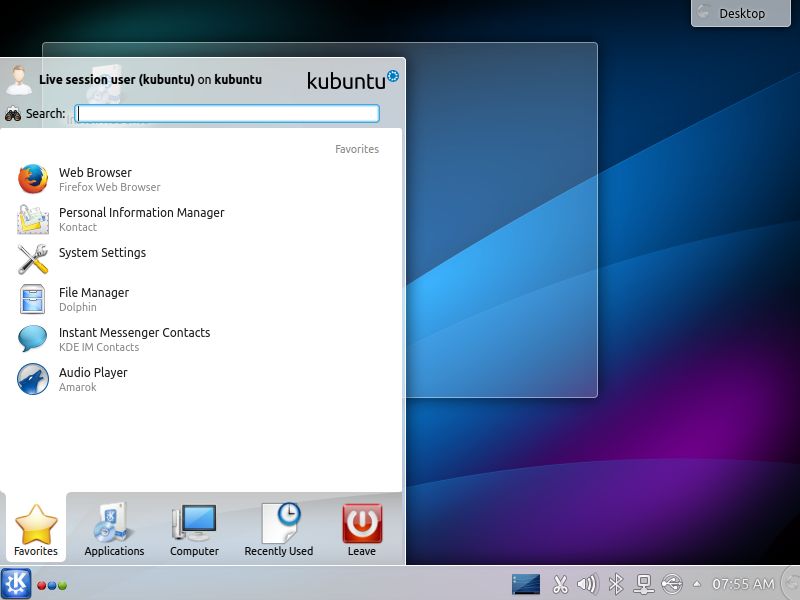The image size is (800, 600).
Task: Click the 07:55 AM clock
Action: 743,584
